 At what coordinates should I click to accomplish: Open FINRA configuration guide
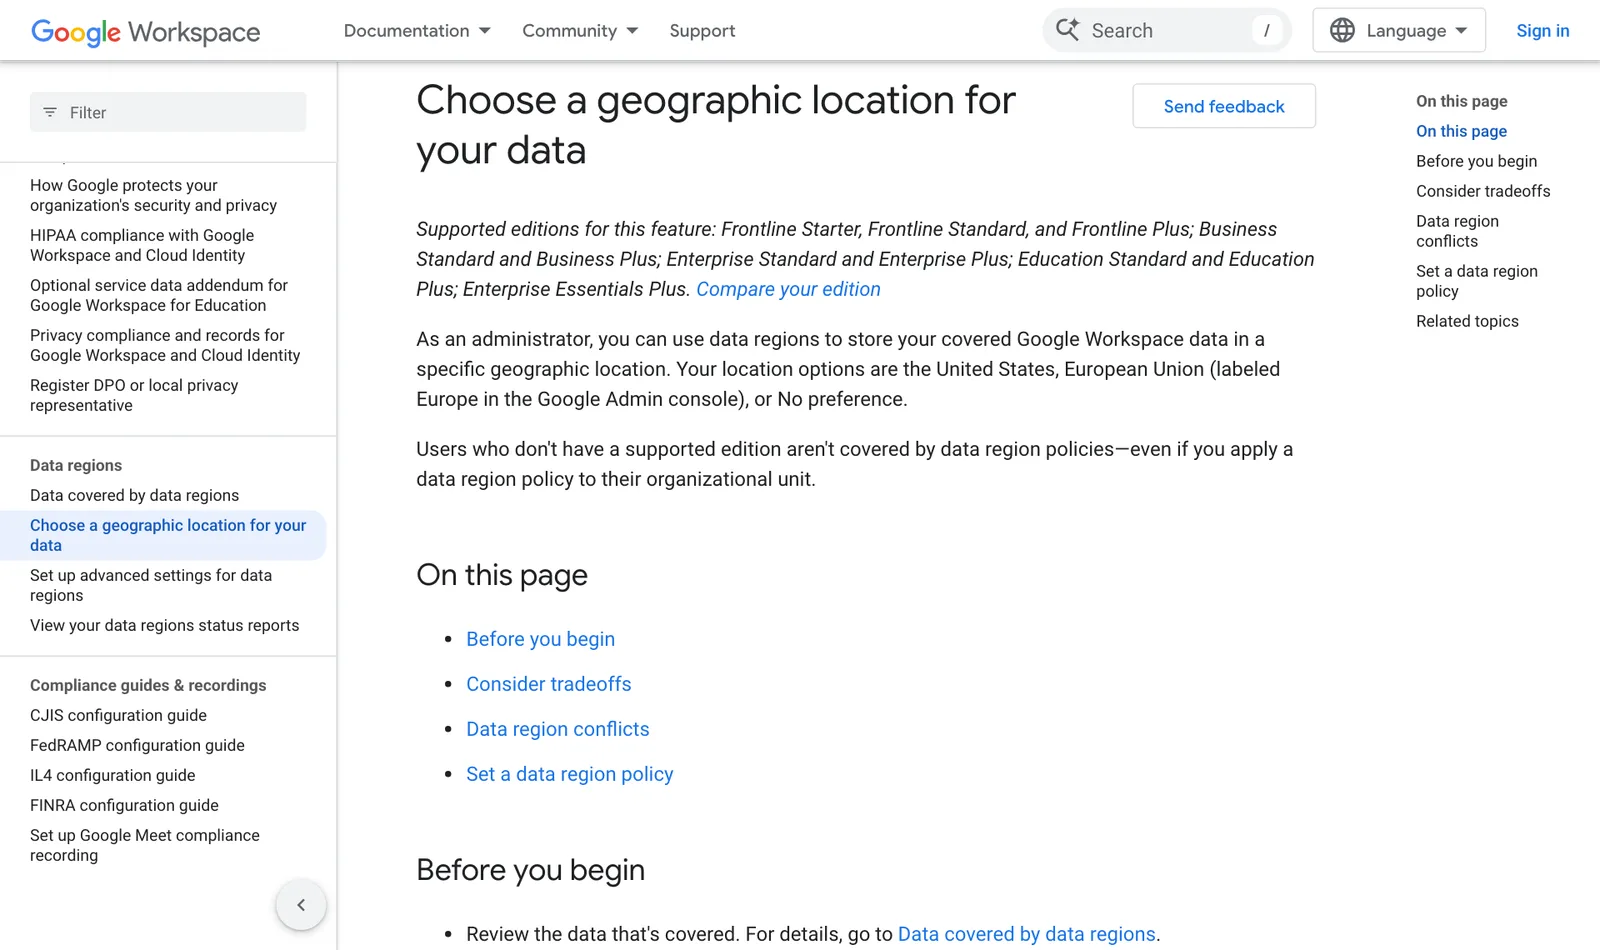[x=124, y=805]
